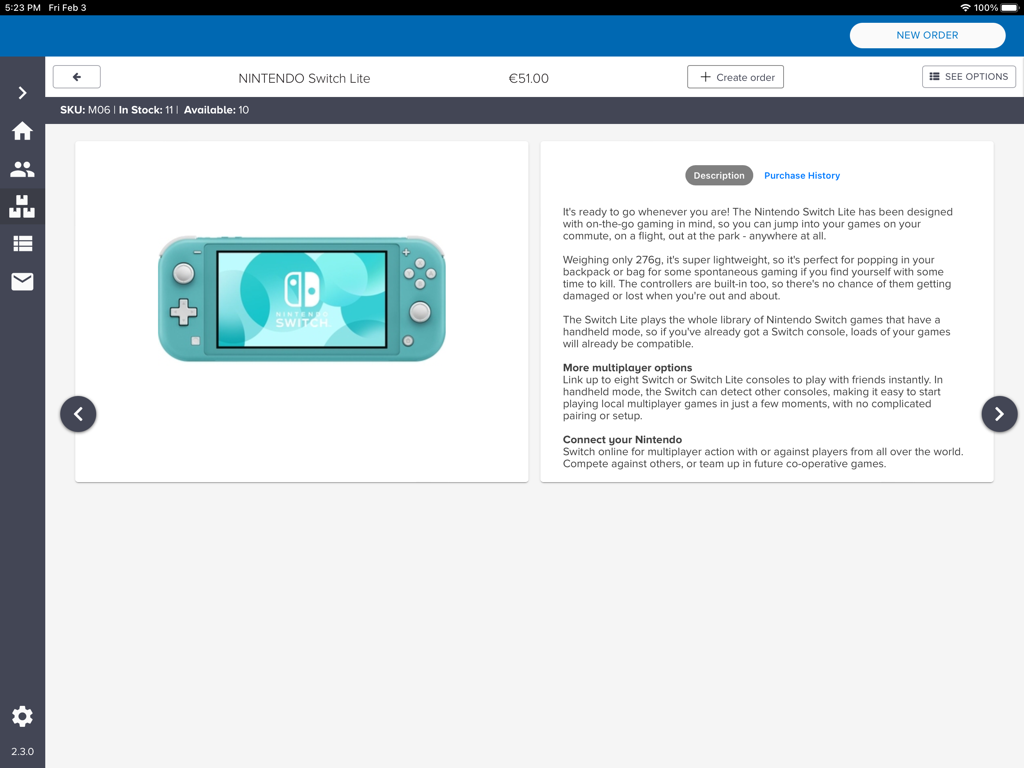Click the back arrow above the sidebar

(x=76, y=76)
